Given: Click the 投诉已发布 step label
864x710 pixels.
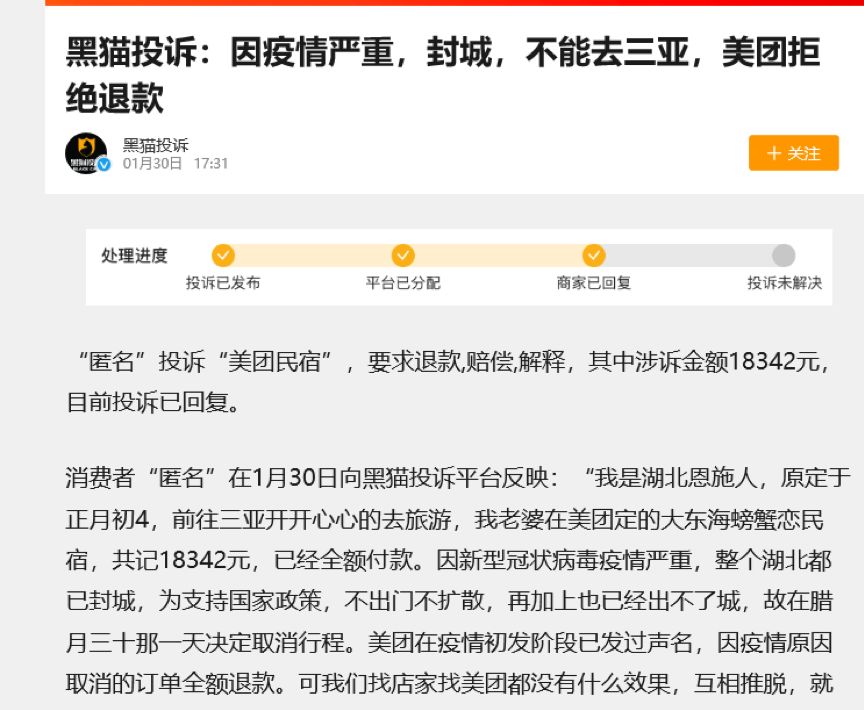Looking at the screenshot, I should click(x=223, y=283).
